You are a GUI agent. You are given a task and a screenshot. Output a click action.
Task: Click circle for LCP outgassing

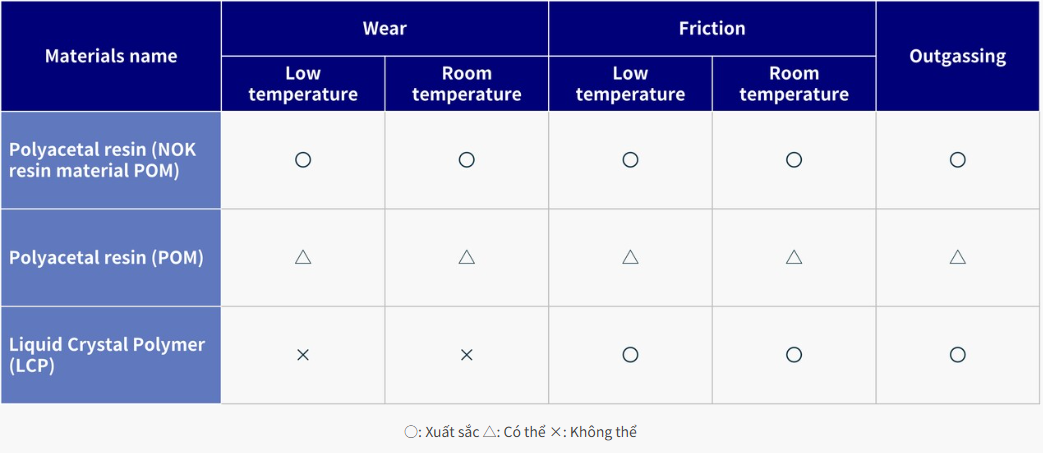point(957,355)
